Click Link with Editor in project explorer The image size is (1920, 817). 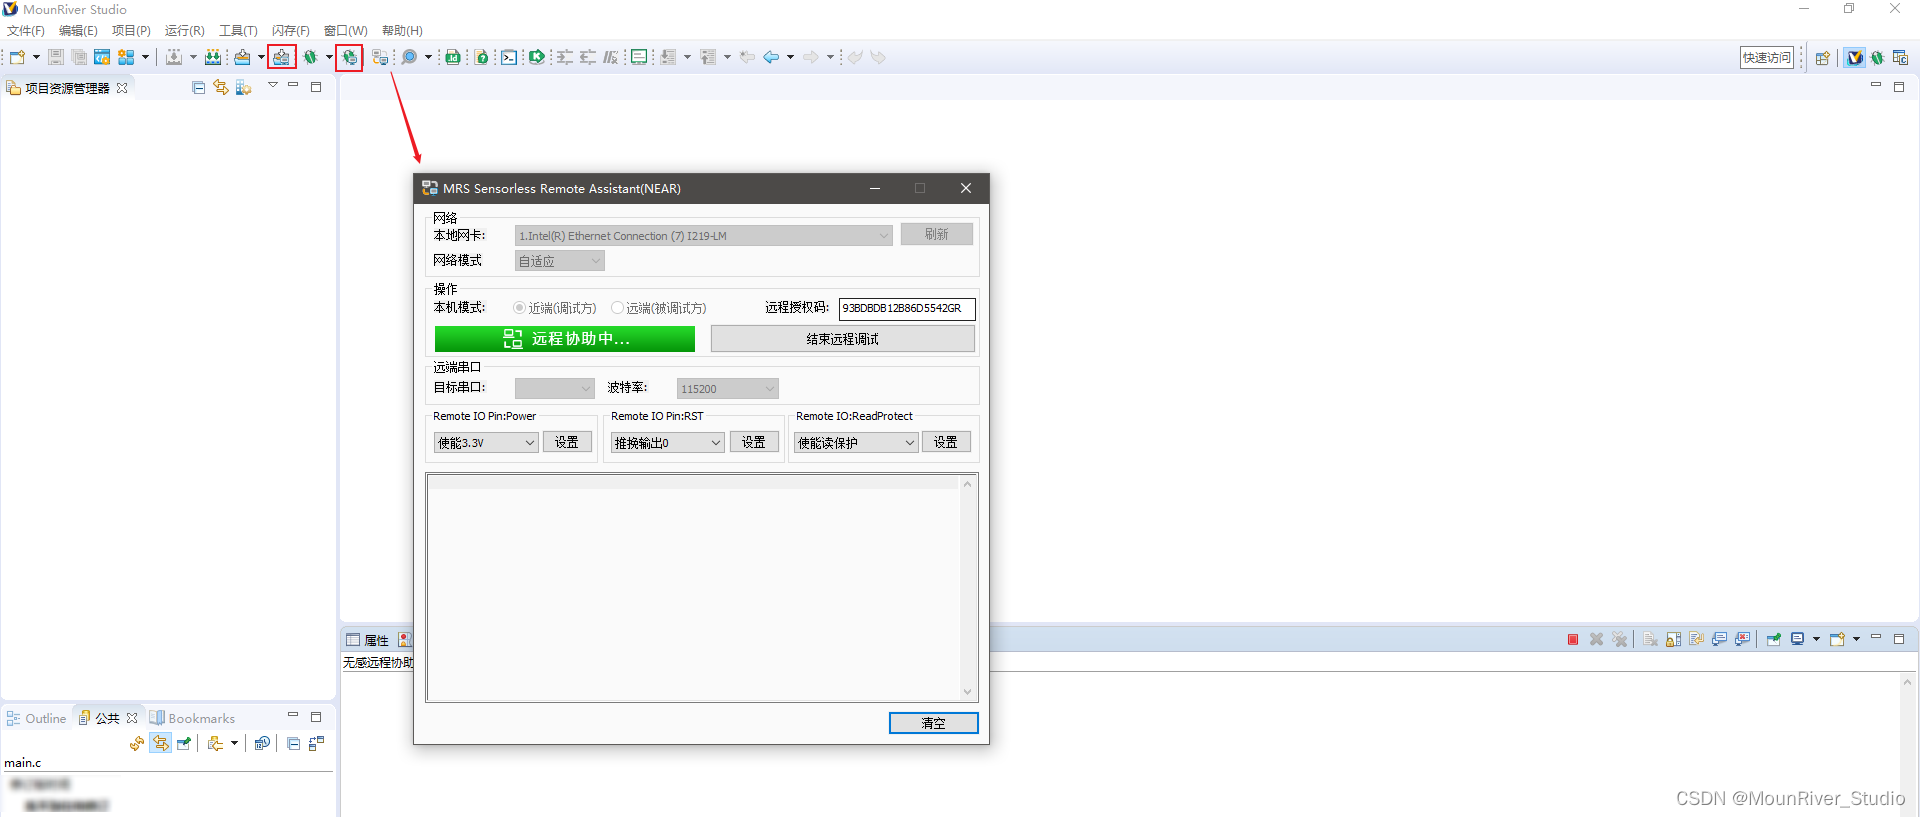[221, 88]
